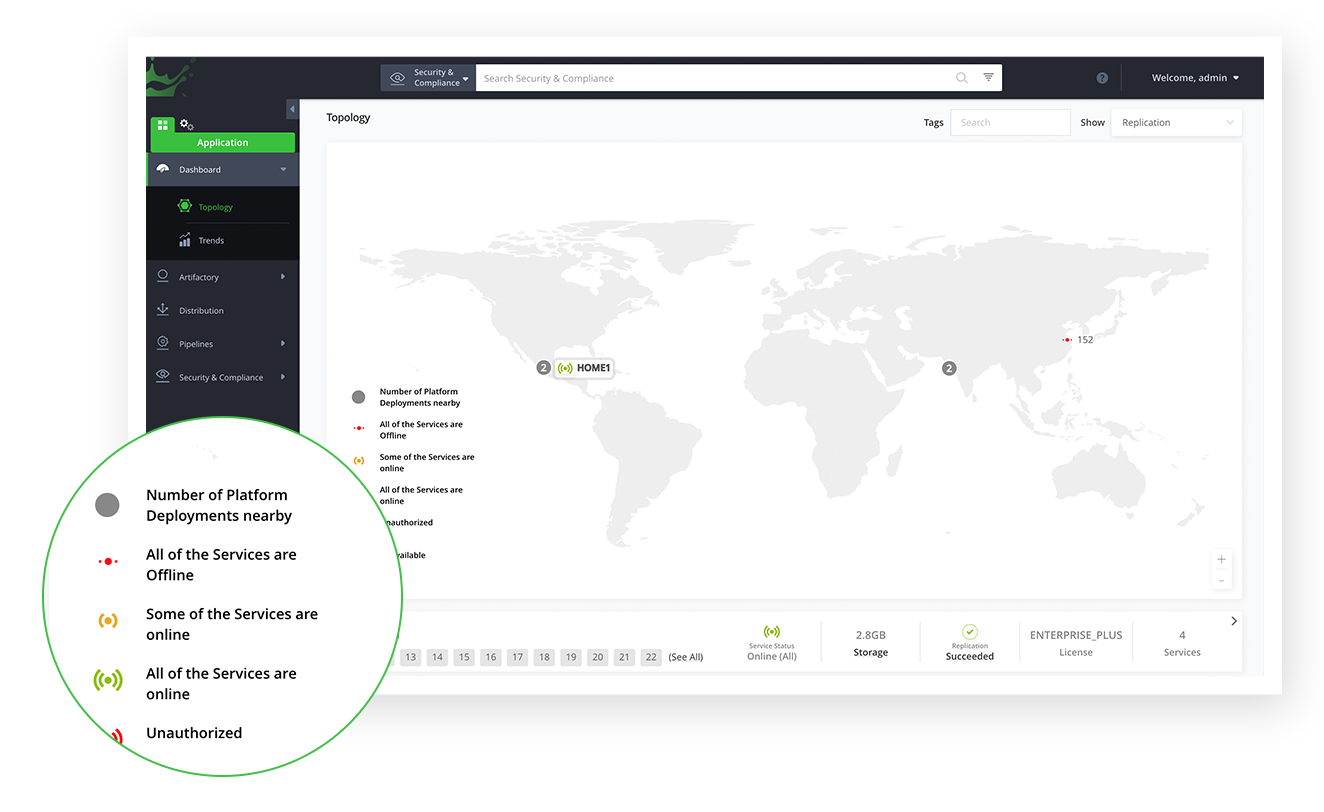Expand the Artifactory menu item
Image resolution: width=1324 pixels, height=812 pixels.
point(222,277)
